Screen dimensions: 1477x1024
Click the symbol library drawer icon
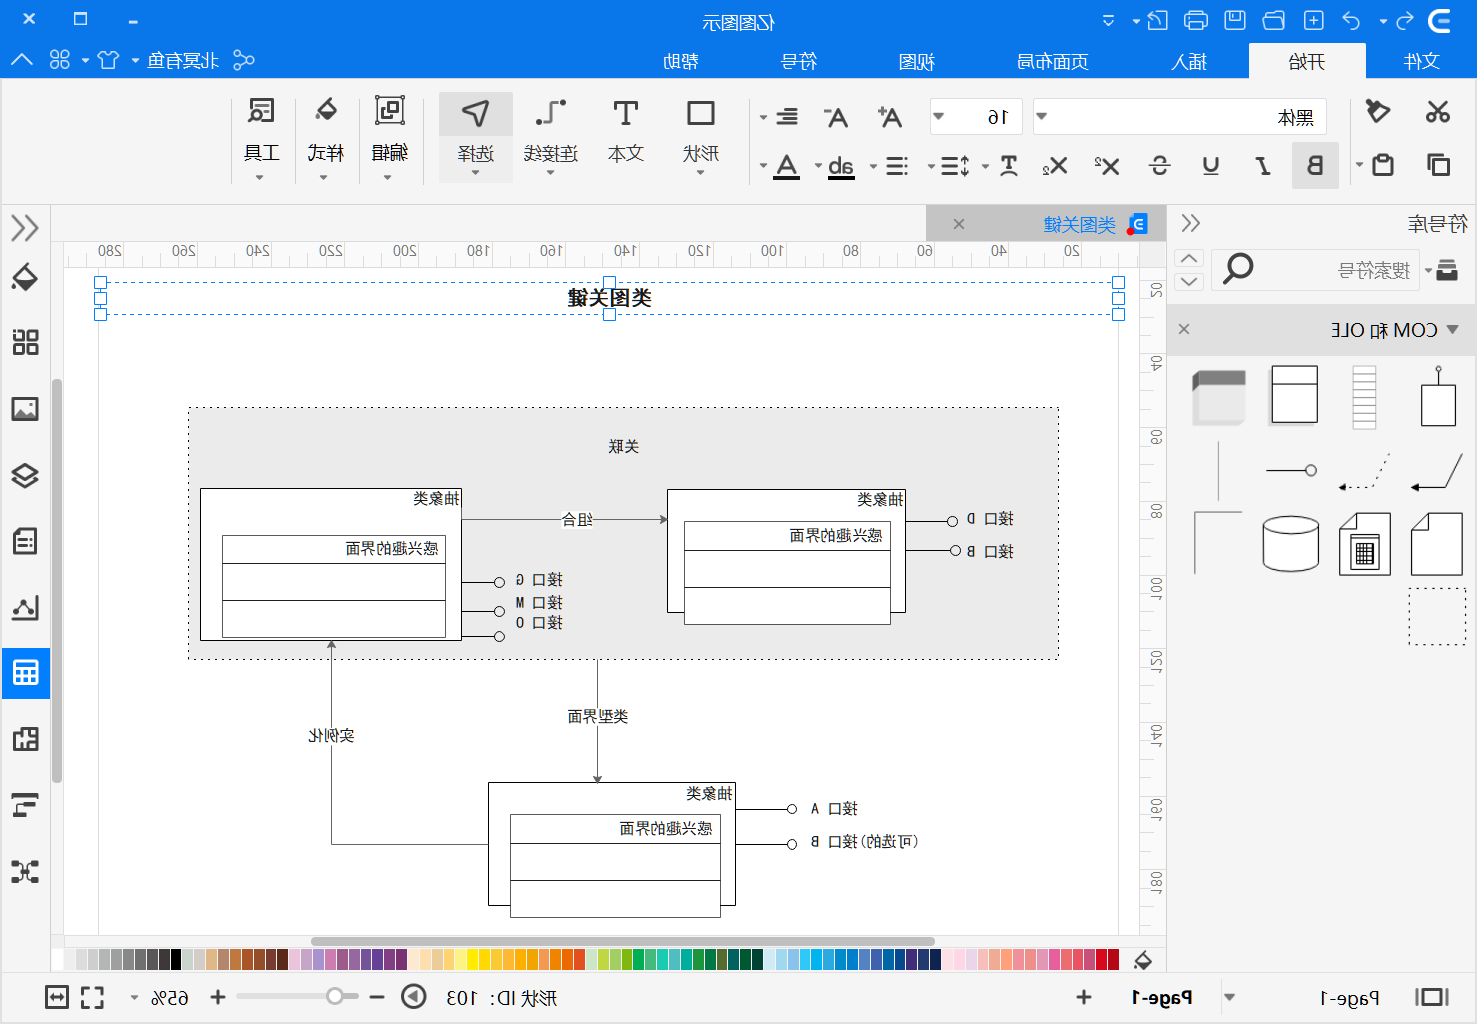[1447, 269]
